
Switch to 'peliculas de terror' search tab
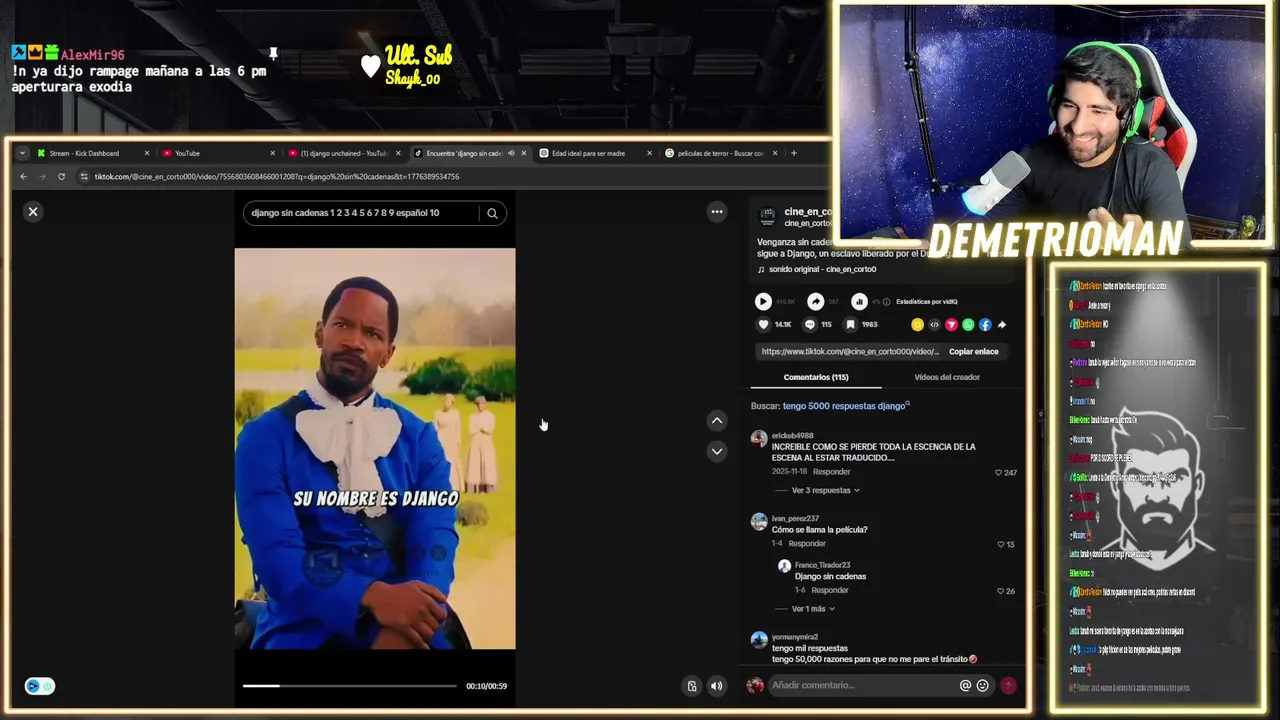pos(721,153)
